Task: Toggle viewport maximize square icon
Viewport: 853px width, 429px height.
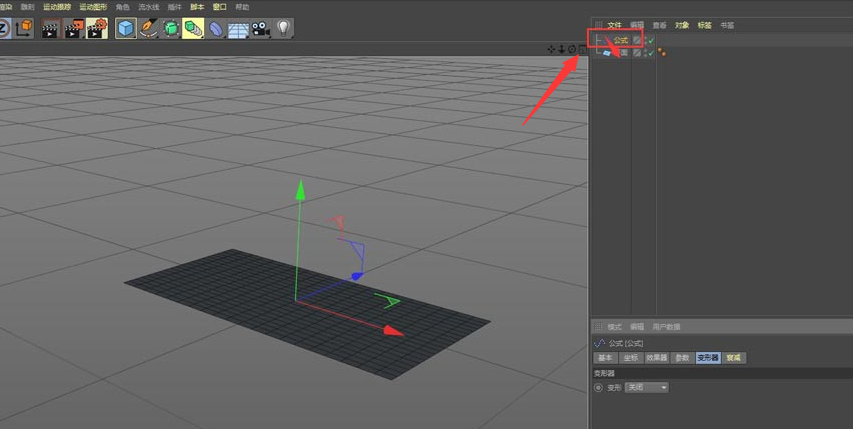Action: point(582,49)
